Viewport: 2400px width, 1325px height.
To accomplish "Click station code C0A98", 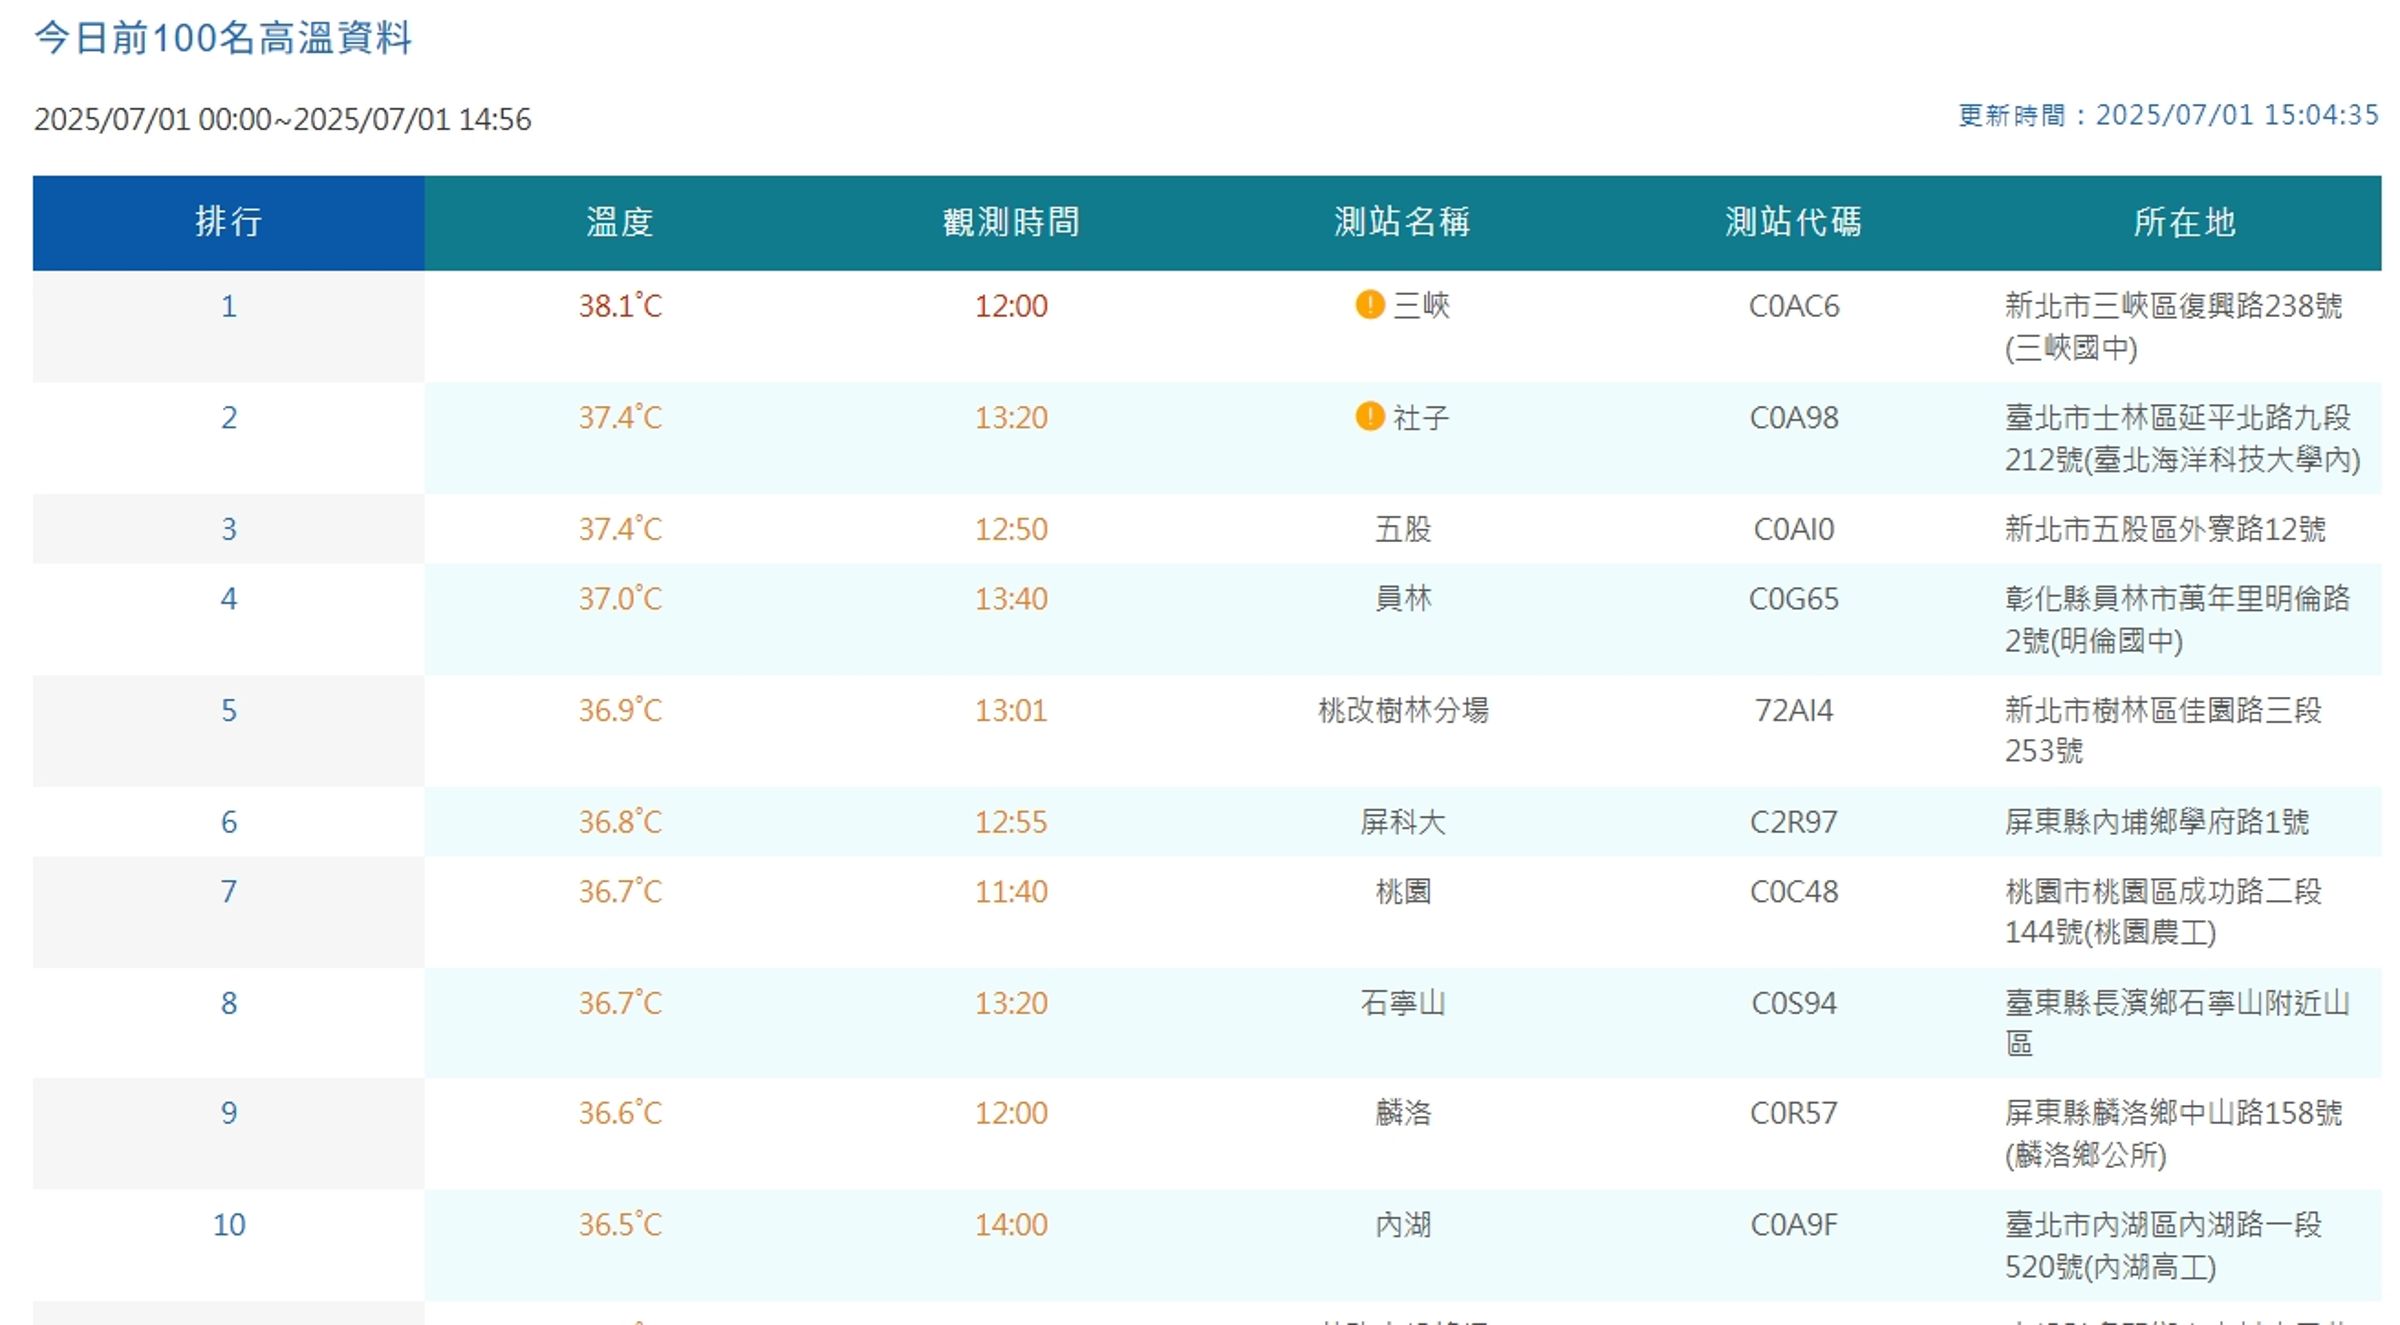I will coord(1794,418).
